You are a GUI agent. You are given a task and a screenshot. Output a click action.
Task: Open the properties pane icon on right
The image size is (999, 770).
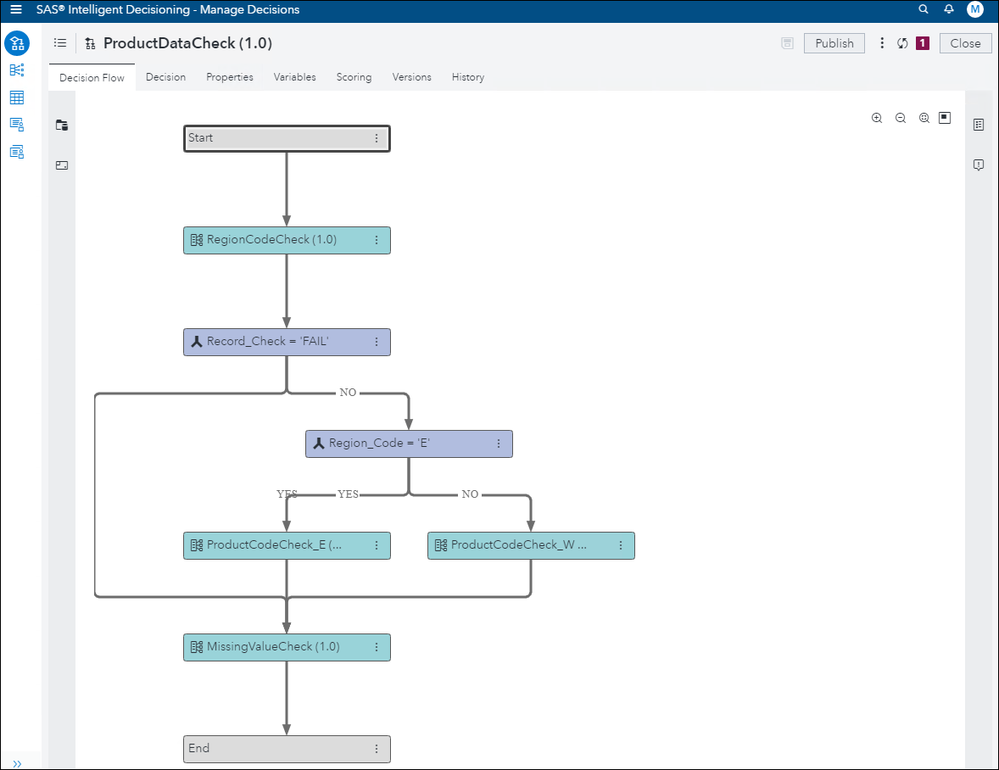tap(979, 125)
